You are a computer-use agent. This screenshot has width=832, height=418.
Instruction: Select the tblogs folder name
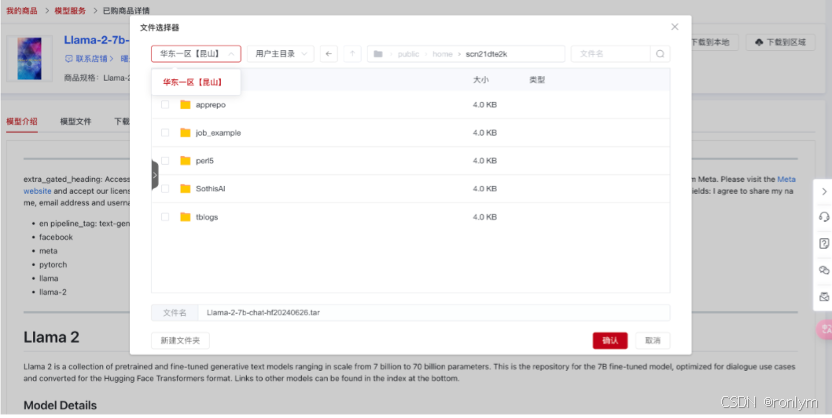coord(207,216)
